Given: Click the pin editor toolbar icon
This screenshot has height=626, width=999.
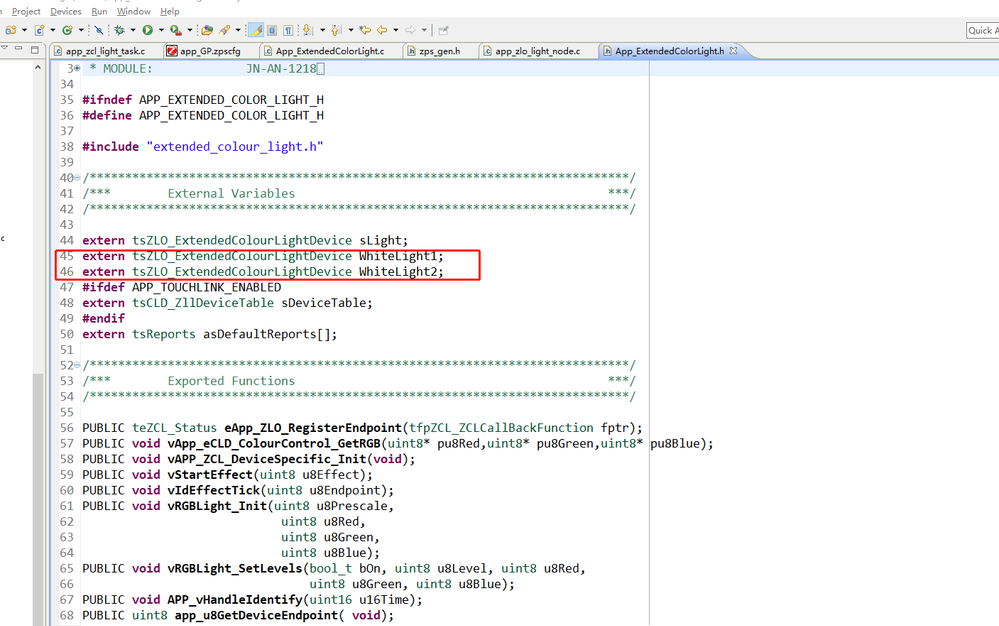Looking at the screenshot, I should (443, 30).
